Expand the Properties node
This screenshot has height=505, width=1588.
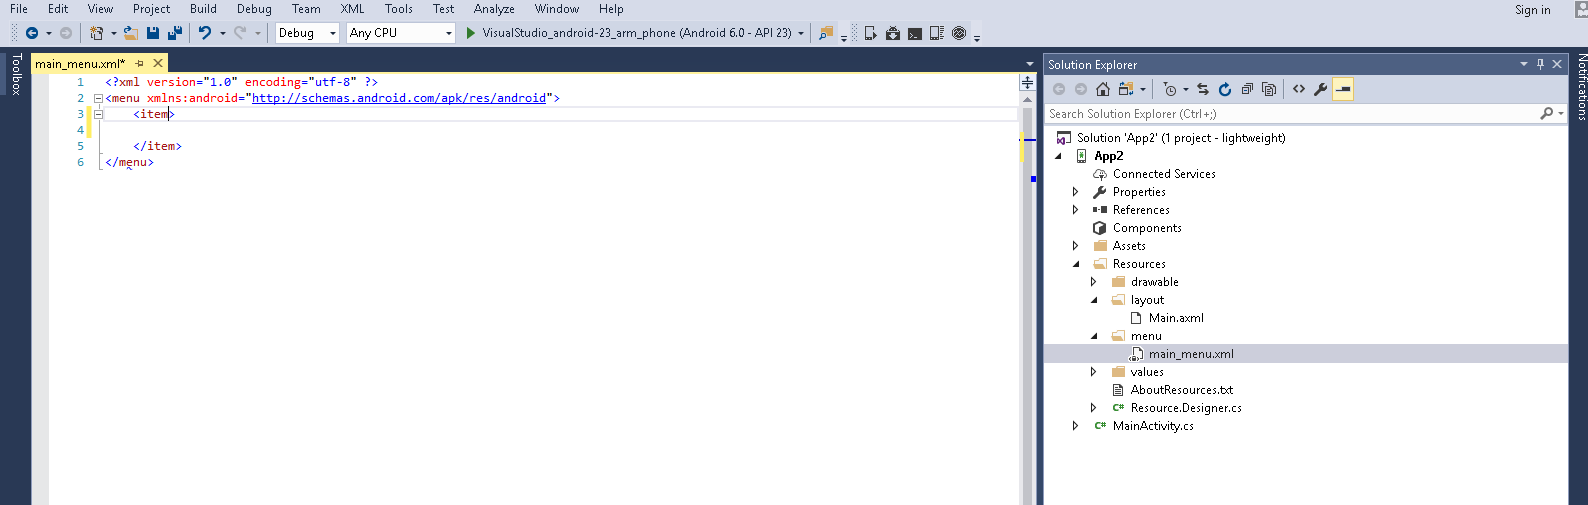tap(1076, 192)
